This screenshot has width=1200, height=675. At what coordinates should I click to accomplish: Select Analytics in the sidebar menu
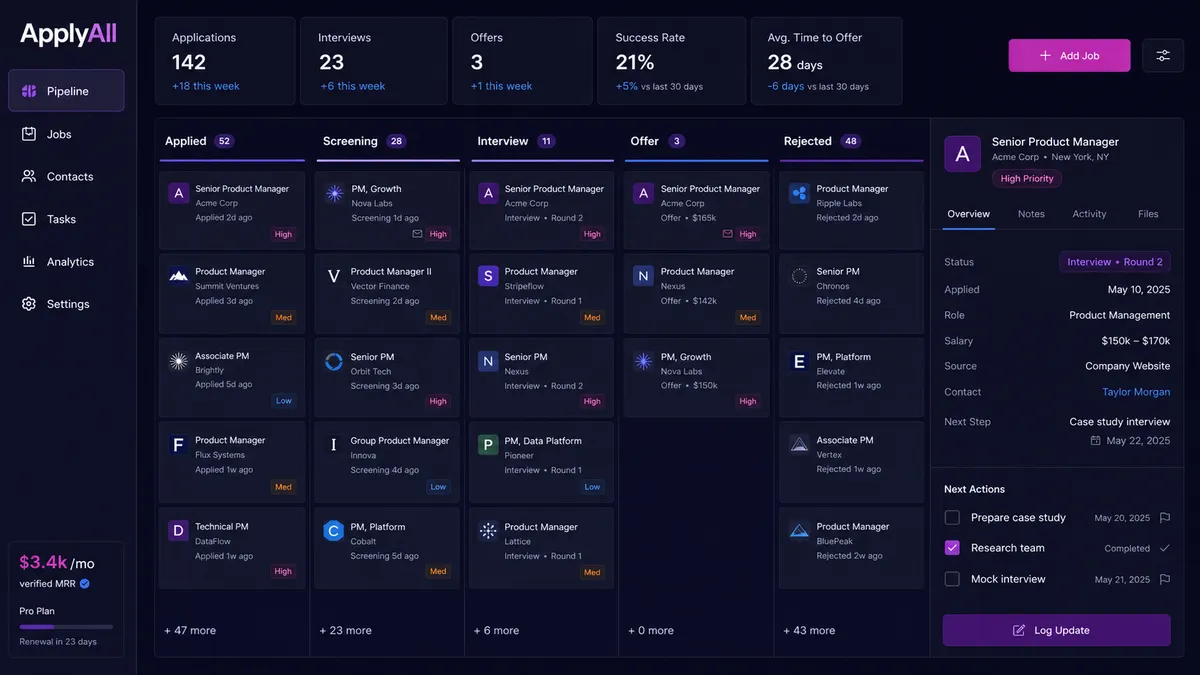(x=66, y=262)
